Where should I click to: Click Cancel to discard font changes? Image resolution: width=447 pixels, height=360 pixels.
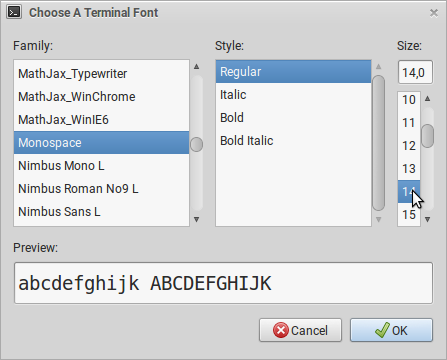coord(300,330)
